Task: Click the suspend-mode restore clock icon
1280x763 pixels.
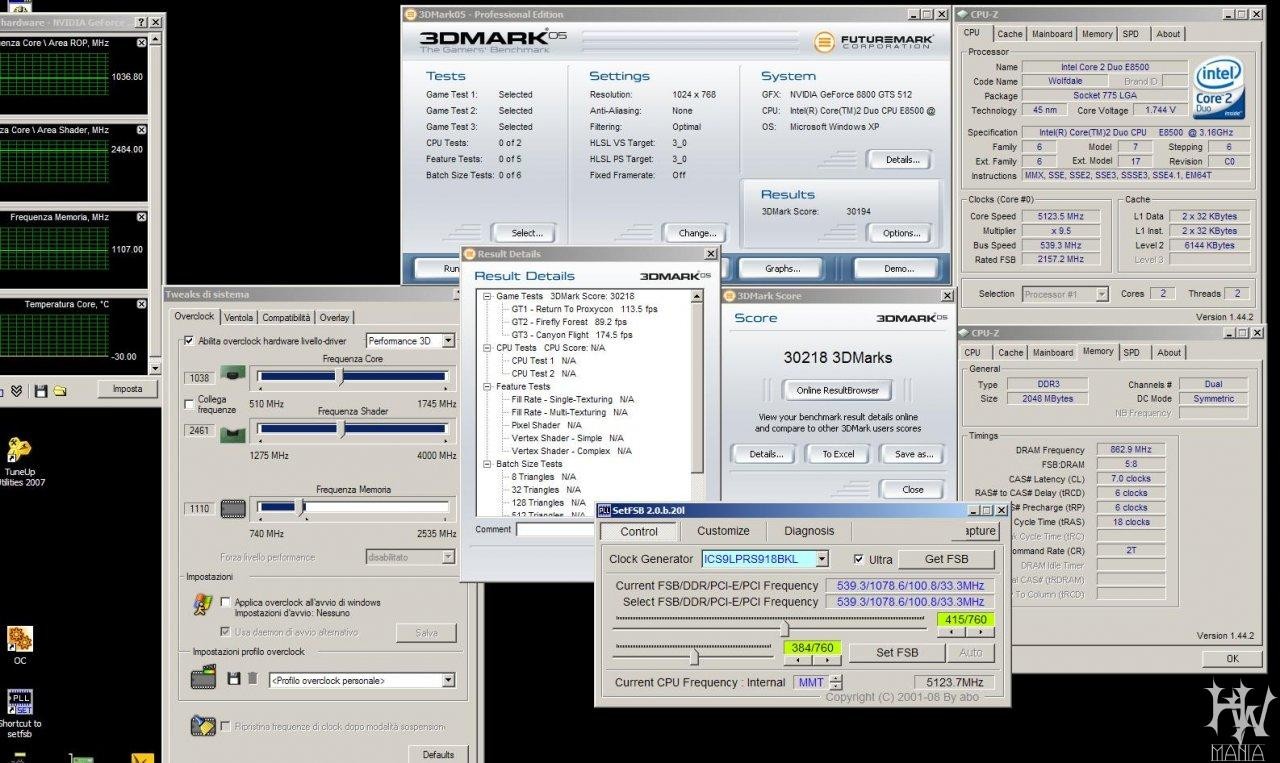Action: pos(203,726)
